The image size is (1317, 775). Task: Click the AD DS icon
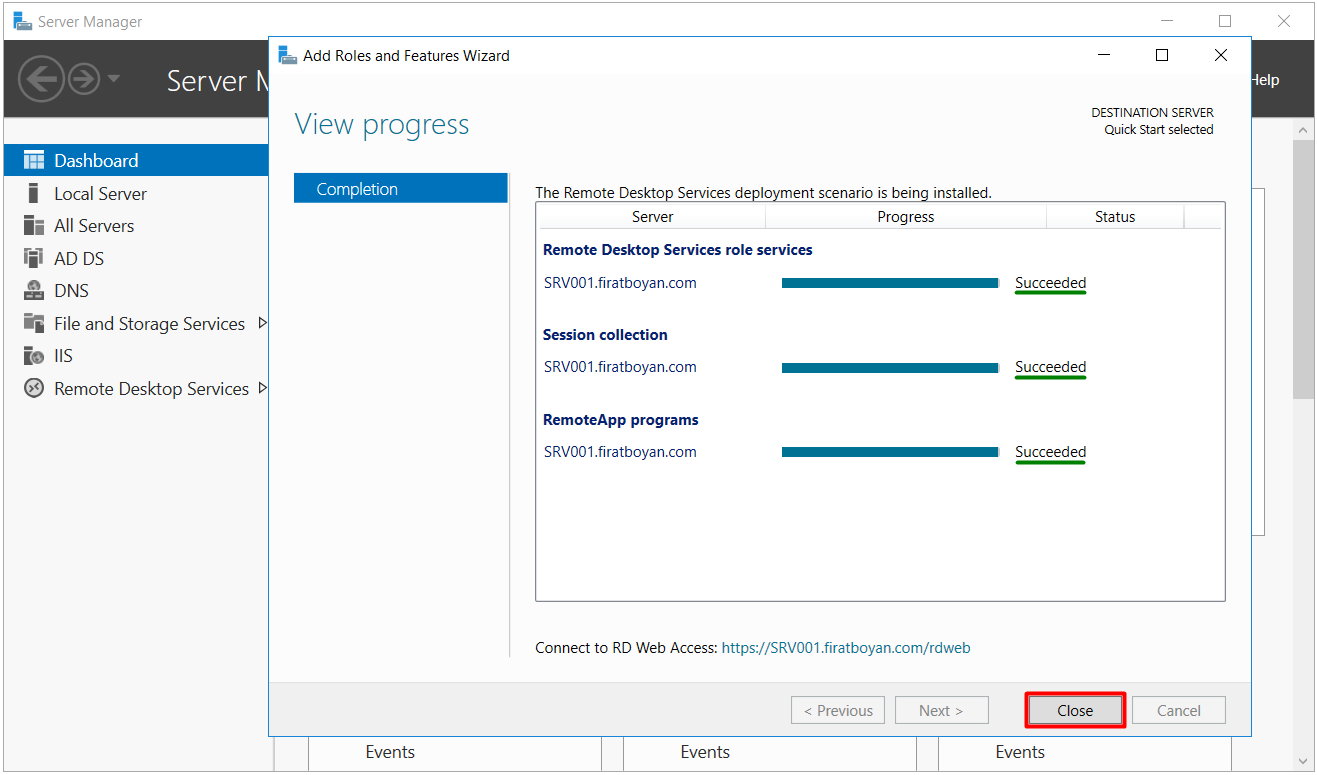click(x=34, y=258)
